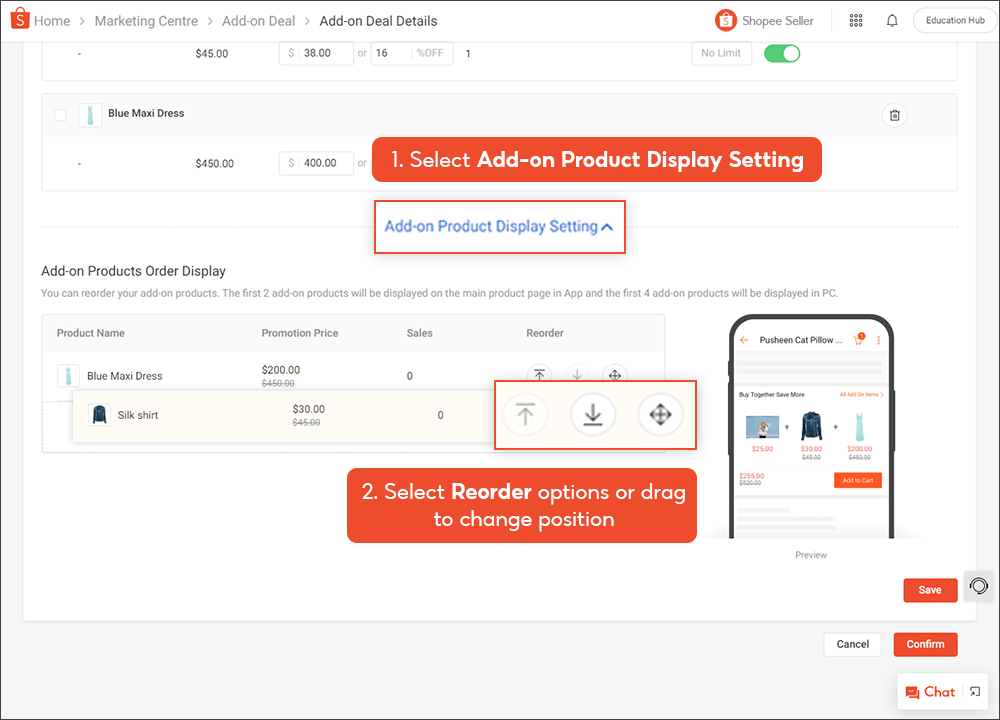Click the drag-to-reorder icon for Silk shirt
1000x720 pixels.
pos(660,414)
